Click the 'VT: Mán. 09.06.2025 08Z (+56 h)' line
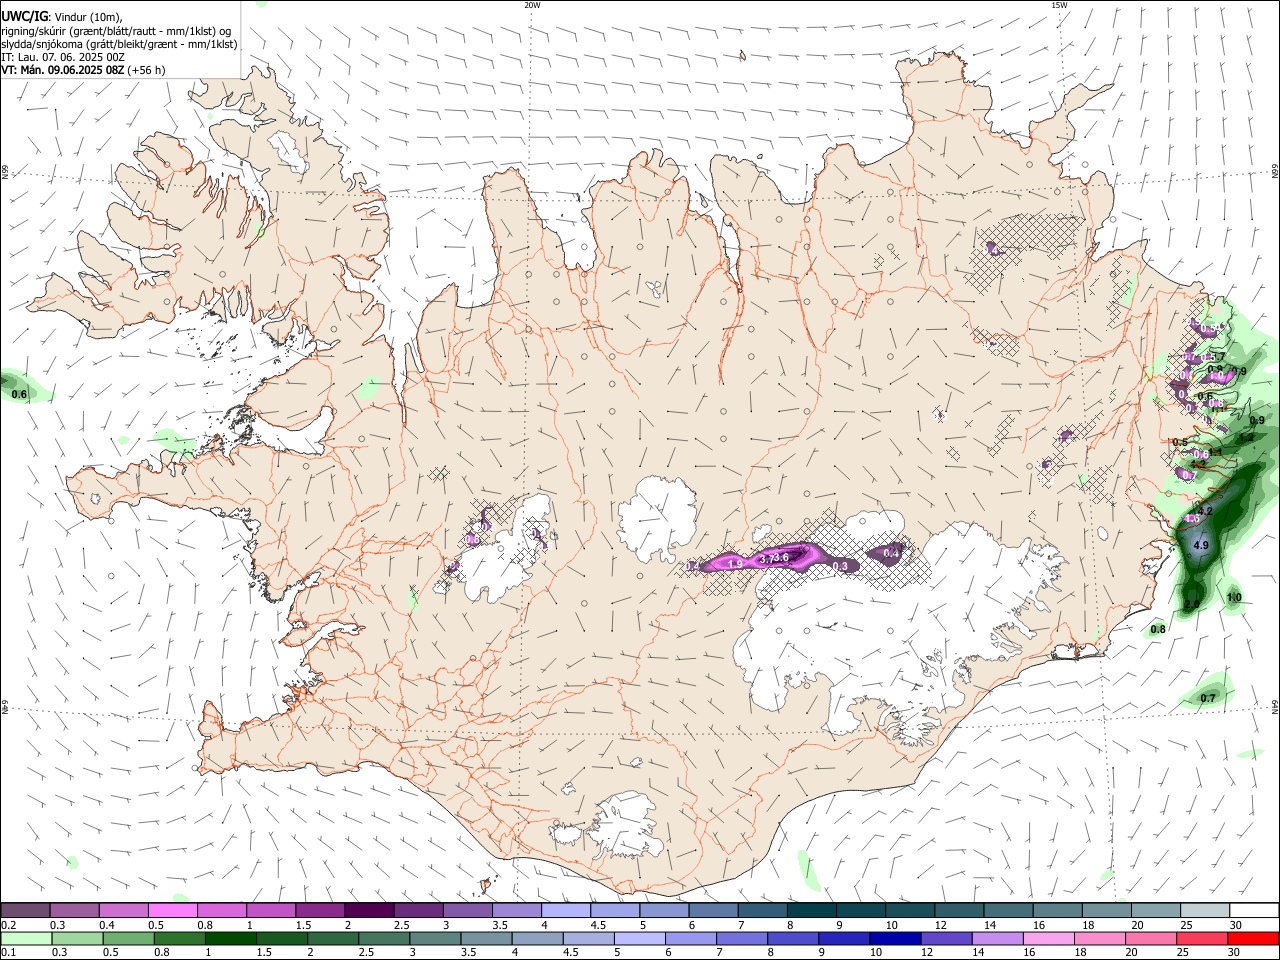1280x960 pixels. click(x=83, y=70)
